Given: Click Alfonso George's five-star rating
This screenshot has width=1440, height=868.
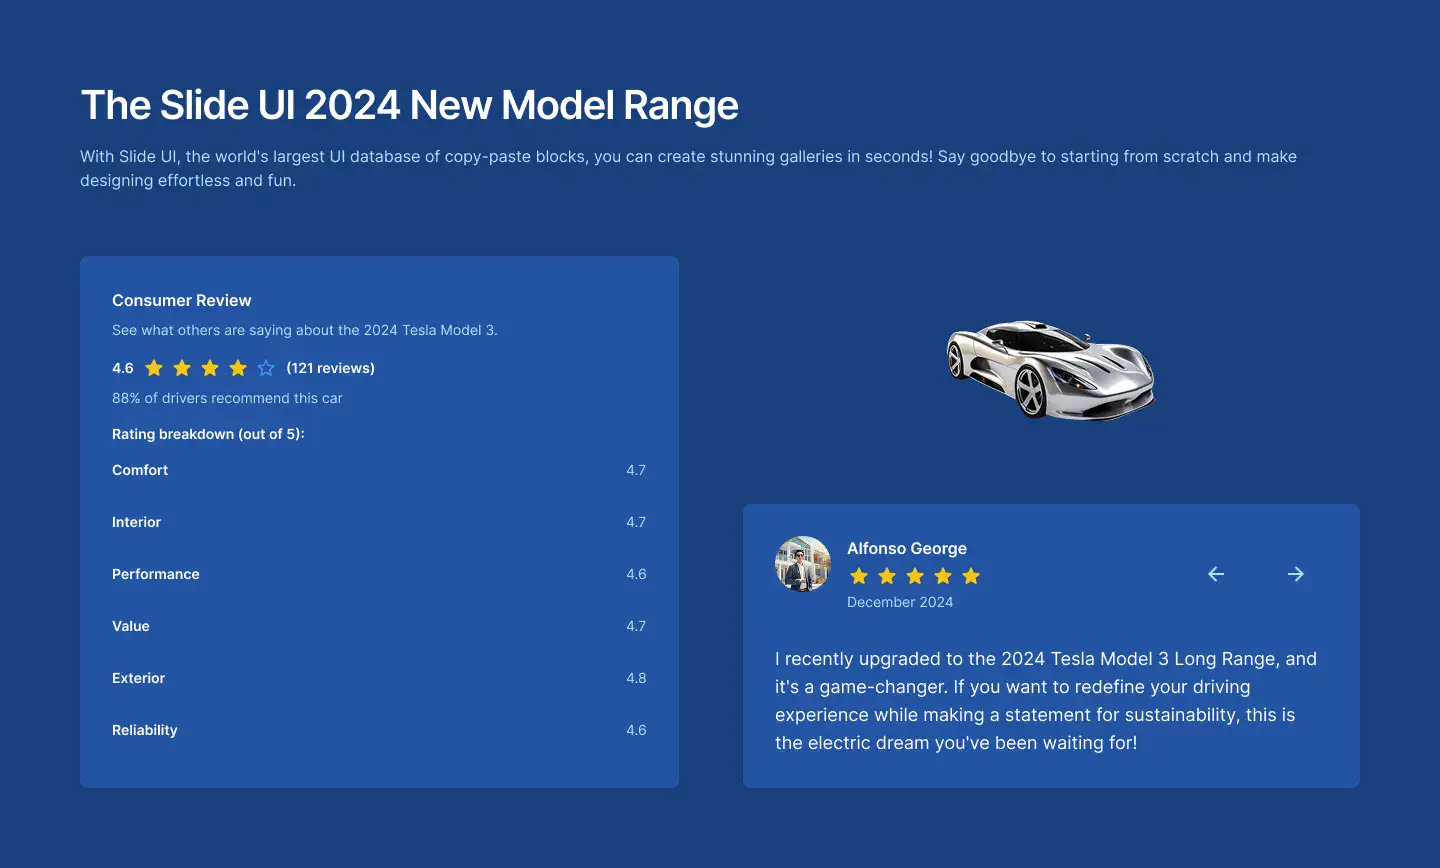Looking at the screenshot, I should click(x=915, y=576).
